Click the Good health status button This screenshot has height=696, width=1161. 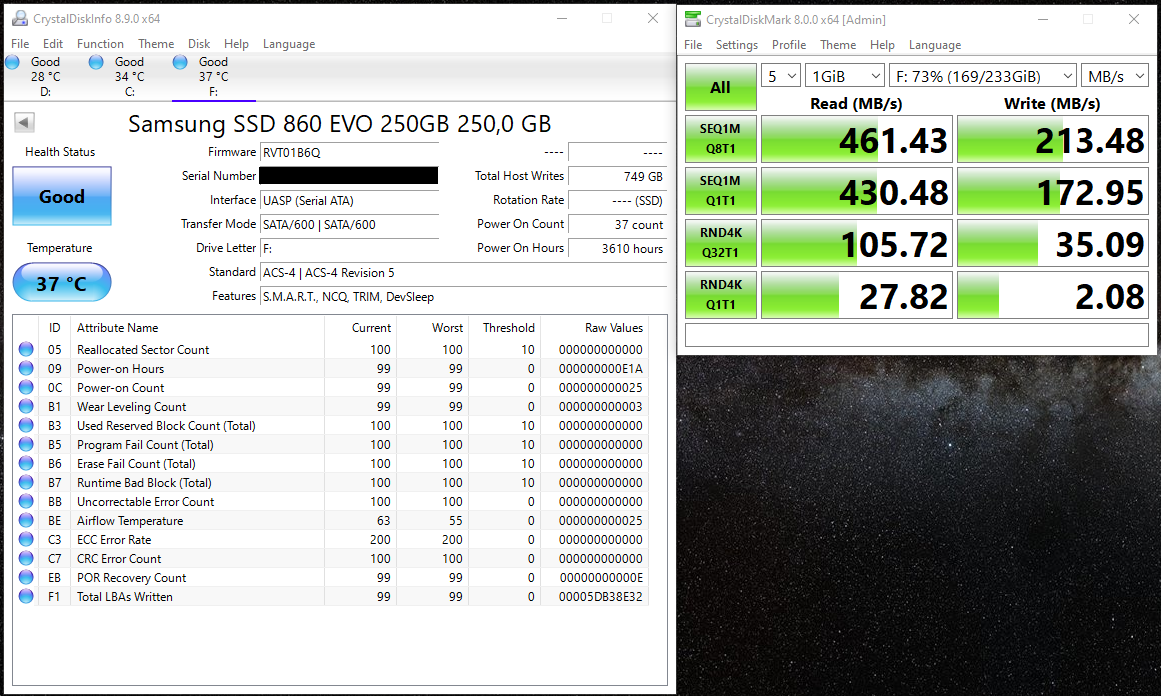62,196
